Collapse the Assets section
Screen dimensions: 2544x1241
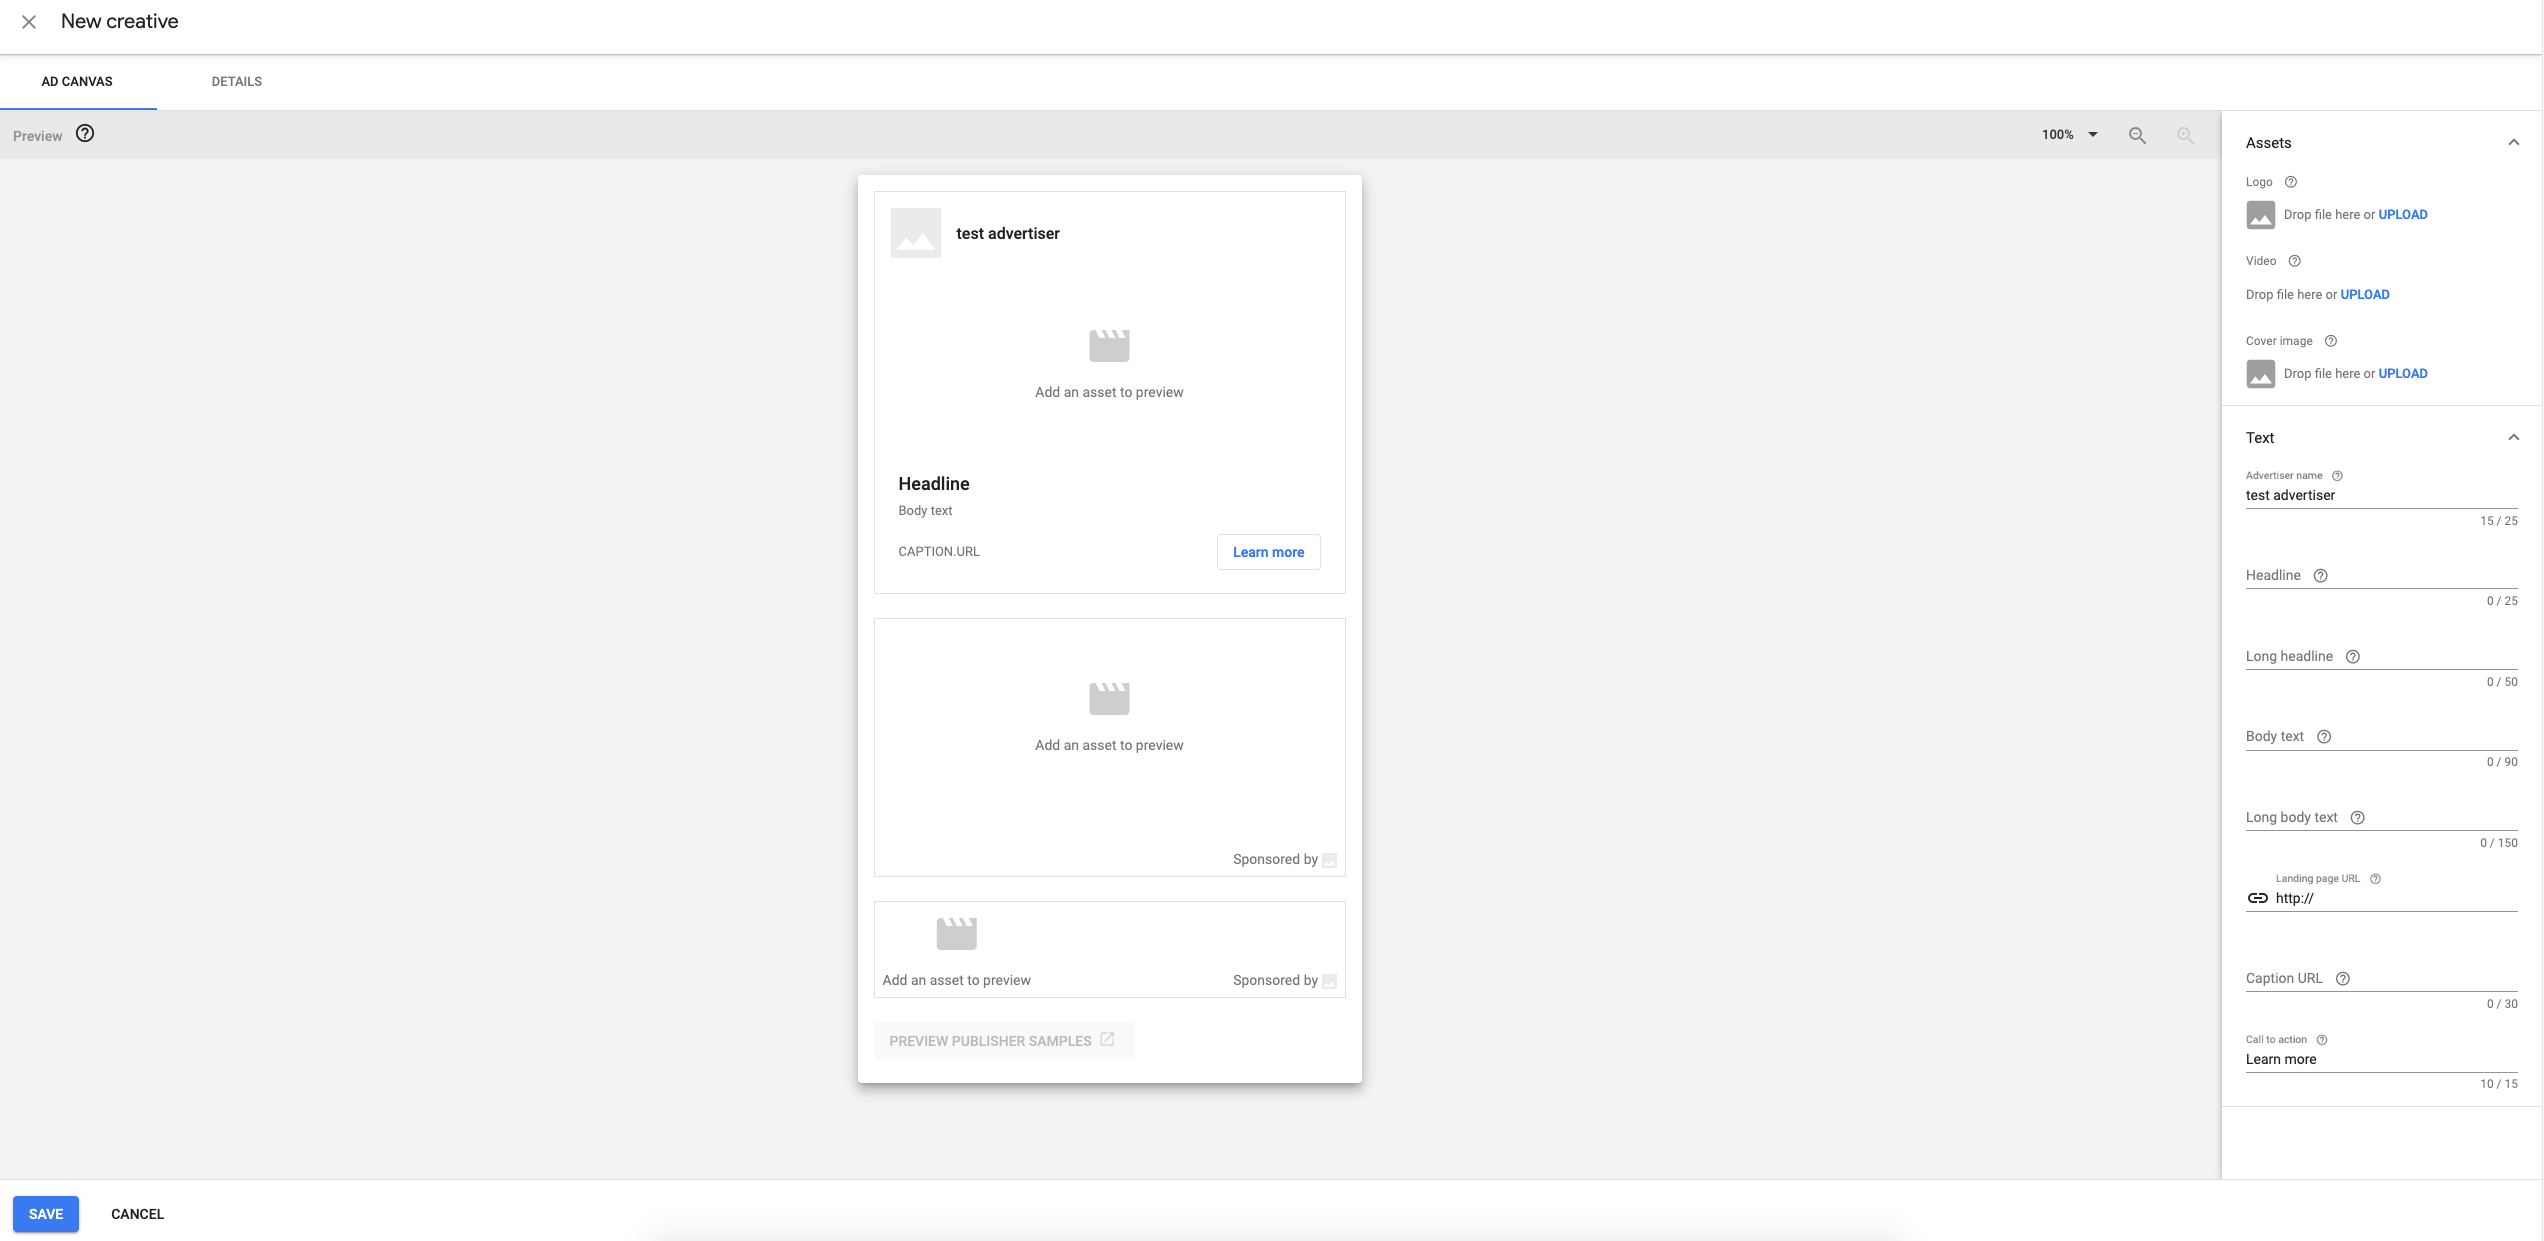tap(2513, 143)
